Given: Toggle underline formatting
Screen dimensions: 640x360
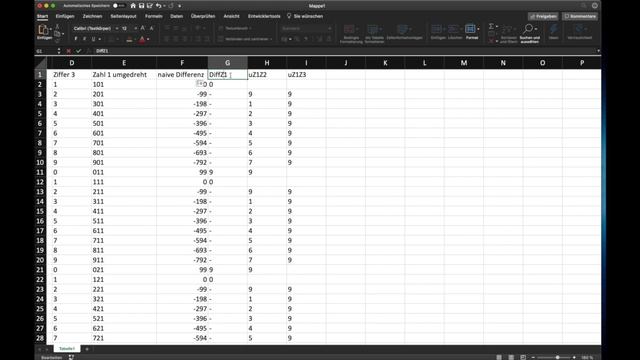Looking at the screenshot, I should point(93,39).
